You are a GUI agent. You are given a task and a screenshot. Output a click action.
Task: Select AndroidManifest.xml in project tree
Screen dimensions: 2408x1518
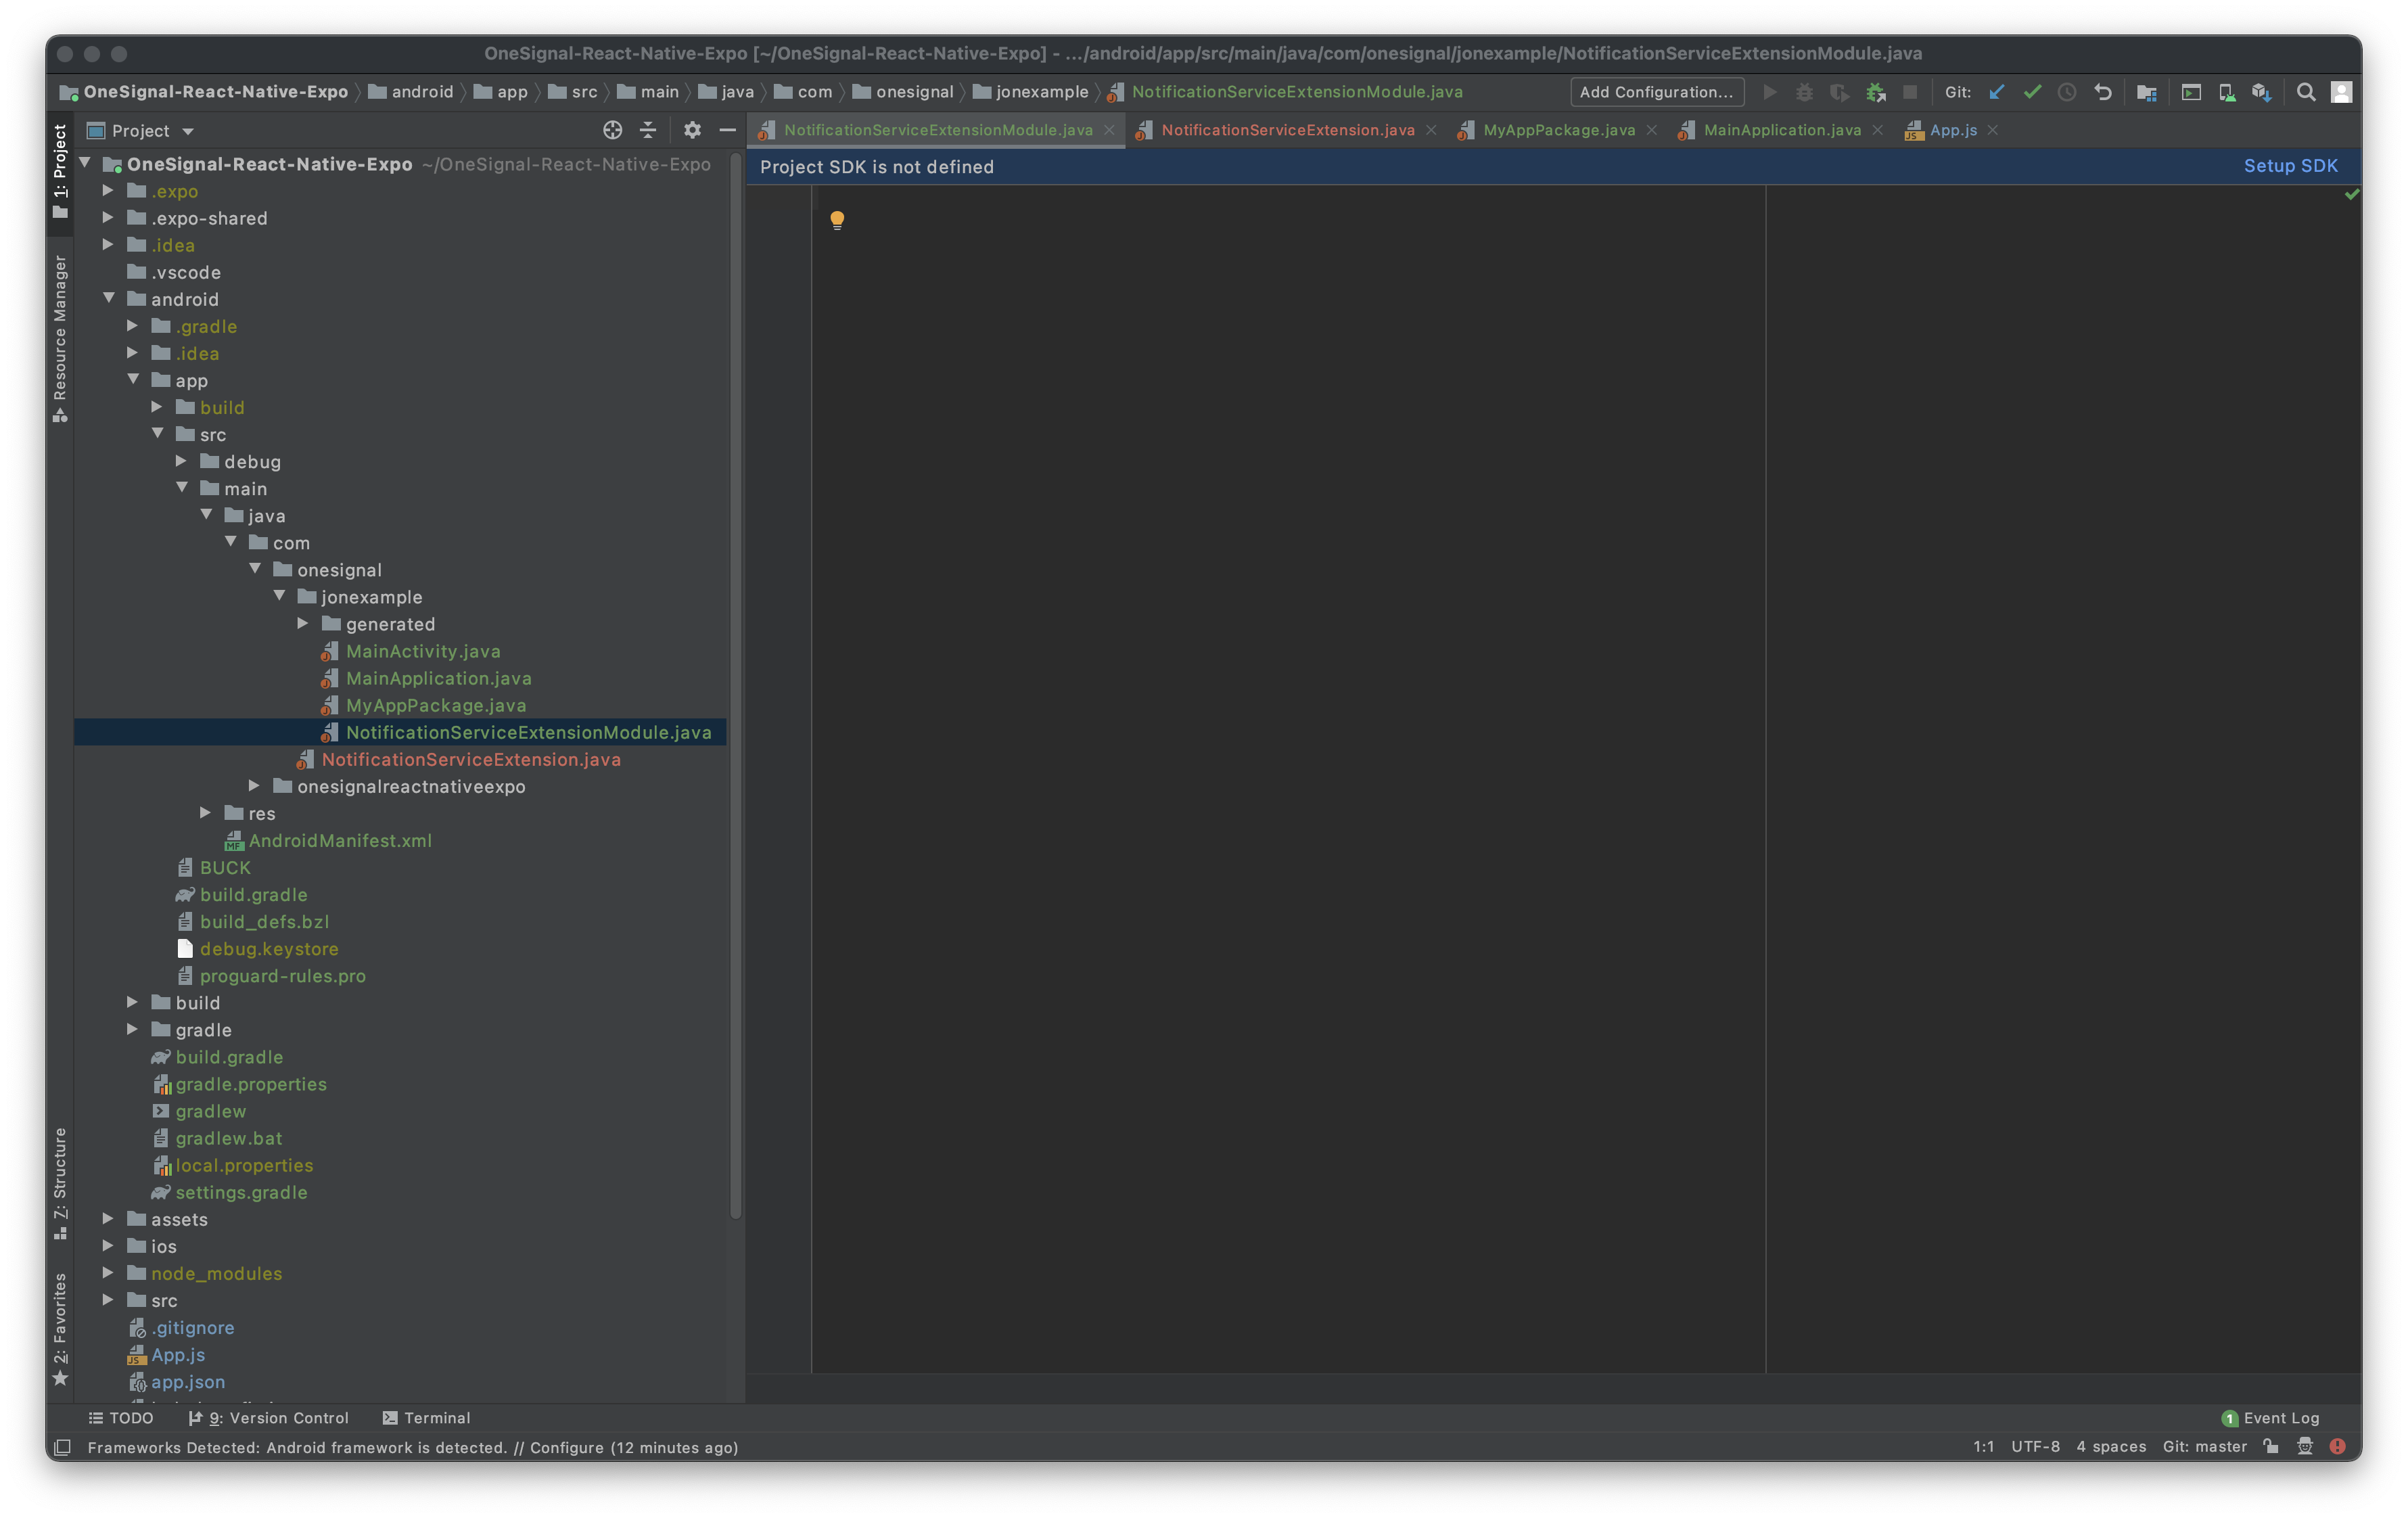coord(340,840)
